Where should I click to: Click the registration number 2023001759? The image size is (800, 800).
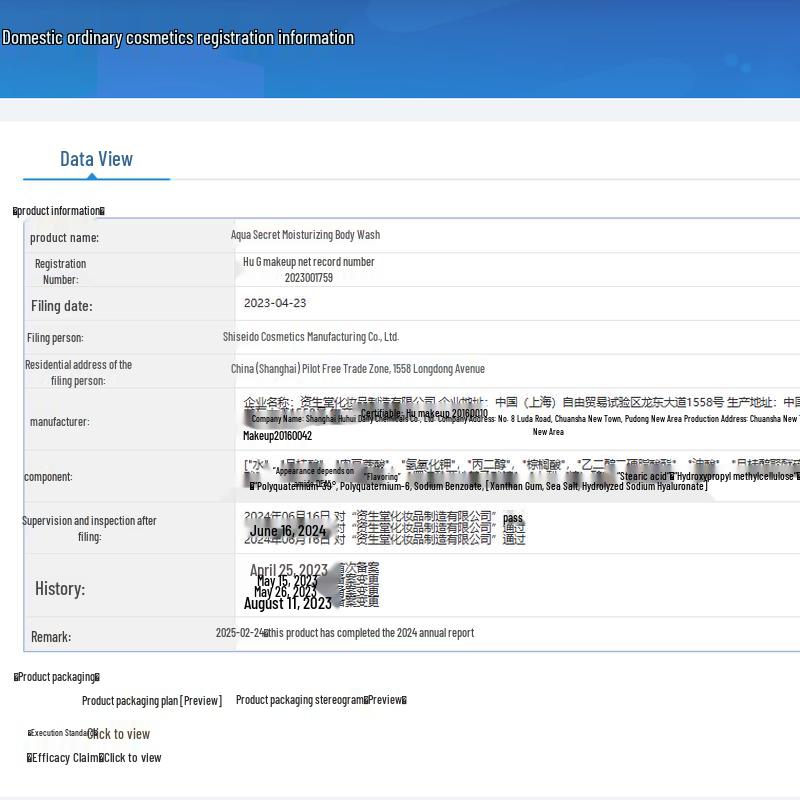(x=308, y=278)
